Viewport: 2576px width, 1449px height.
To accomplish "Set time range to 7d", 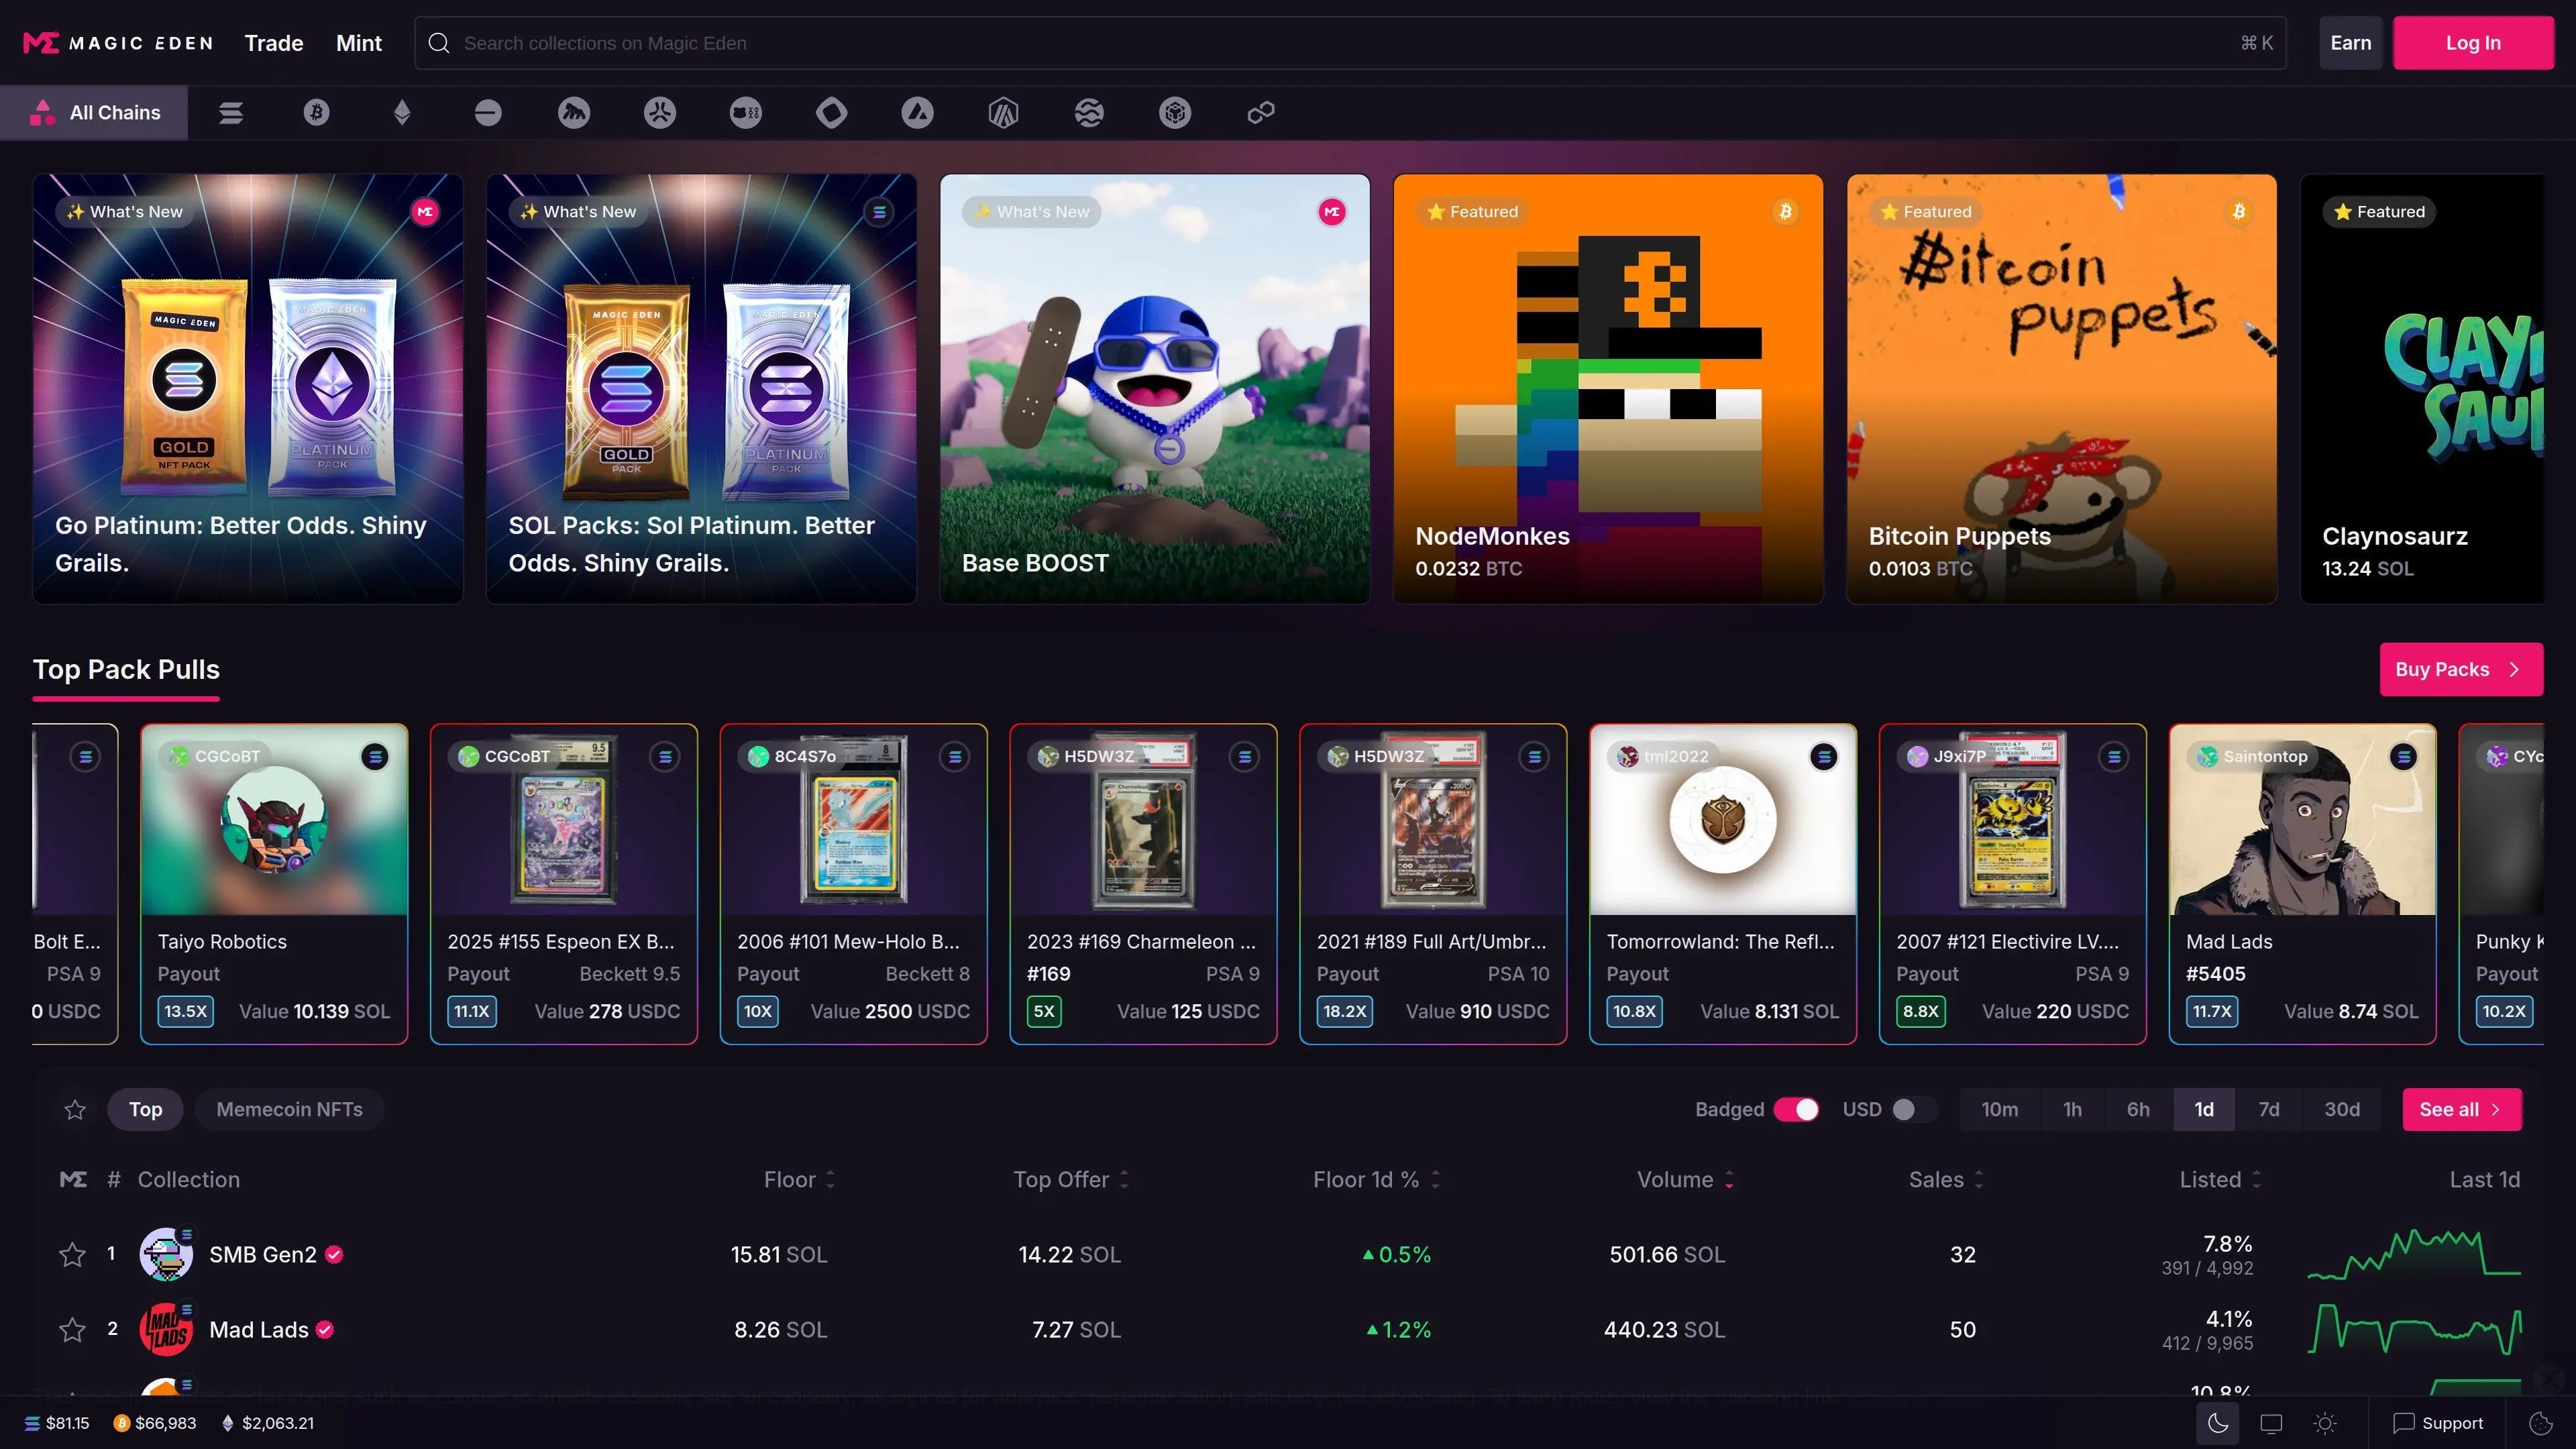I will 2269,1110.
